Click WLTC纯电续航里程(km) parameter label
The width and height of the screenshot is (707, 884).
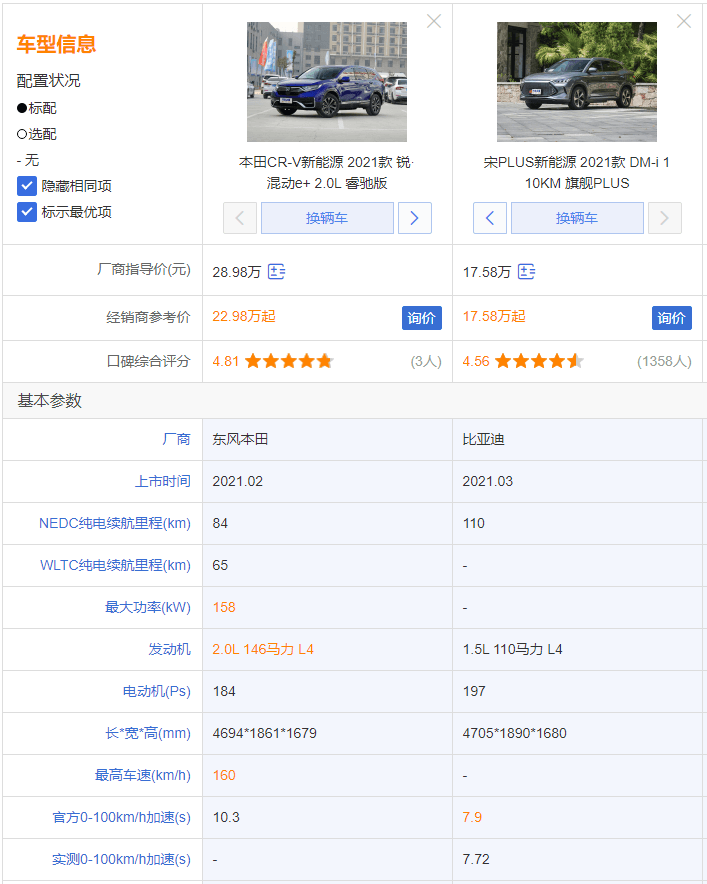tap(116, 565)
